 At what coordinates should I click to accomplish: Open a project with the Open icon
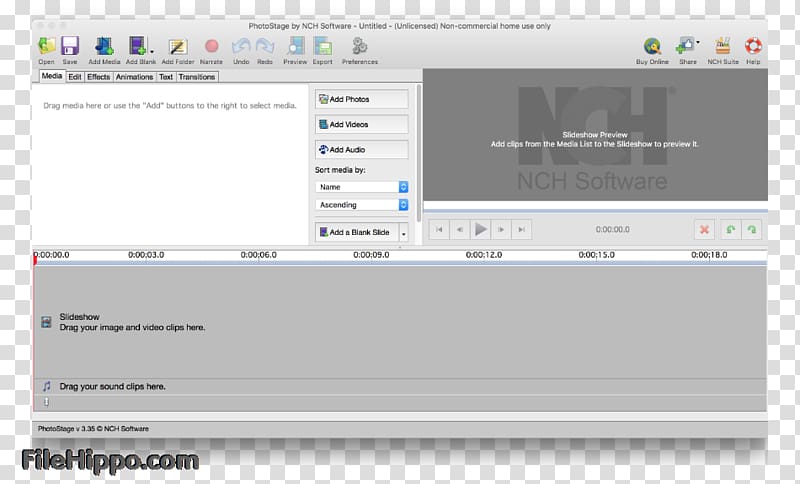pyautogui.click(x=46, y=50)
